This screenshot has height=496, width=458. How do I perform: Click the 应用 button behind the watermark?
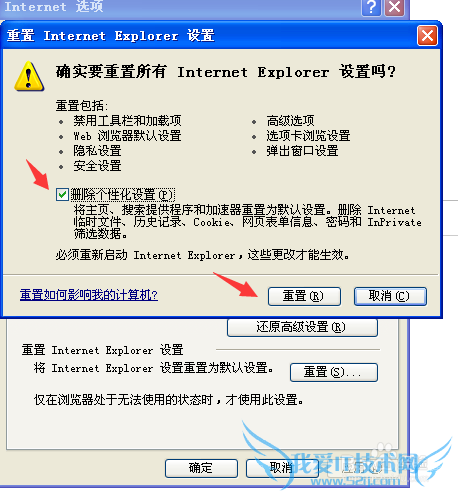click(x=363, y=468)
